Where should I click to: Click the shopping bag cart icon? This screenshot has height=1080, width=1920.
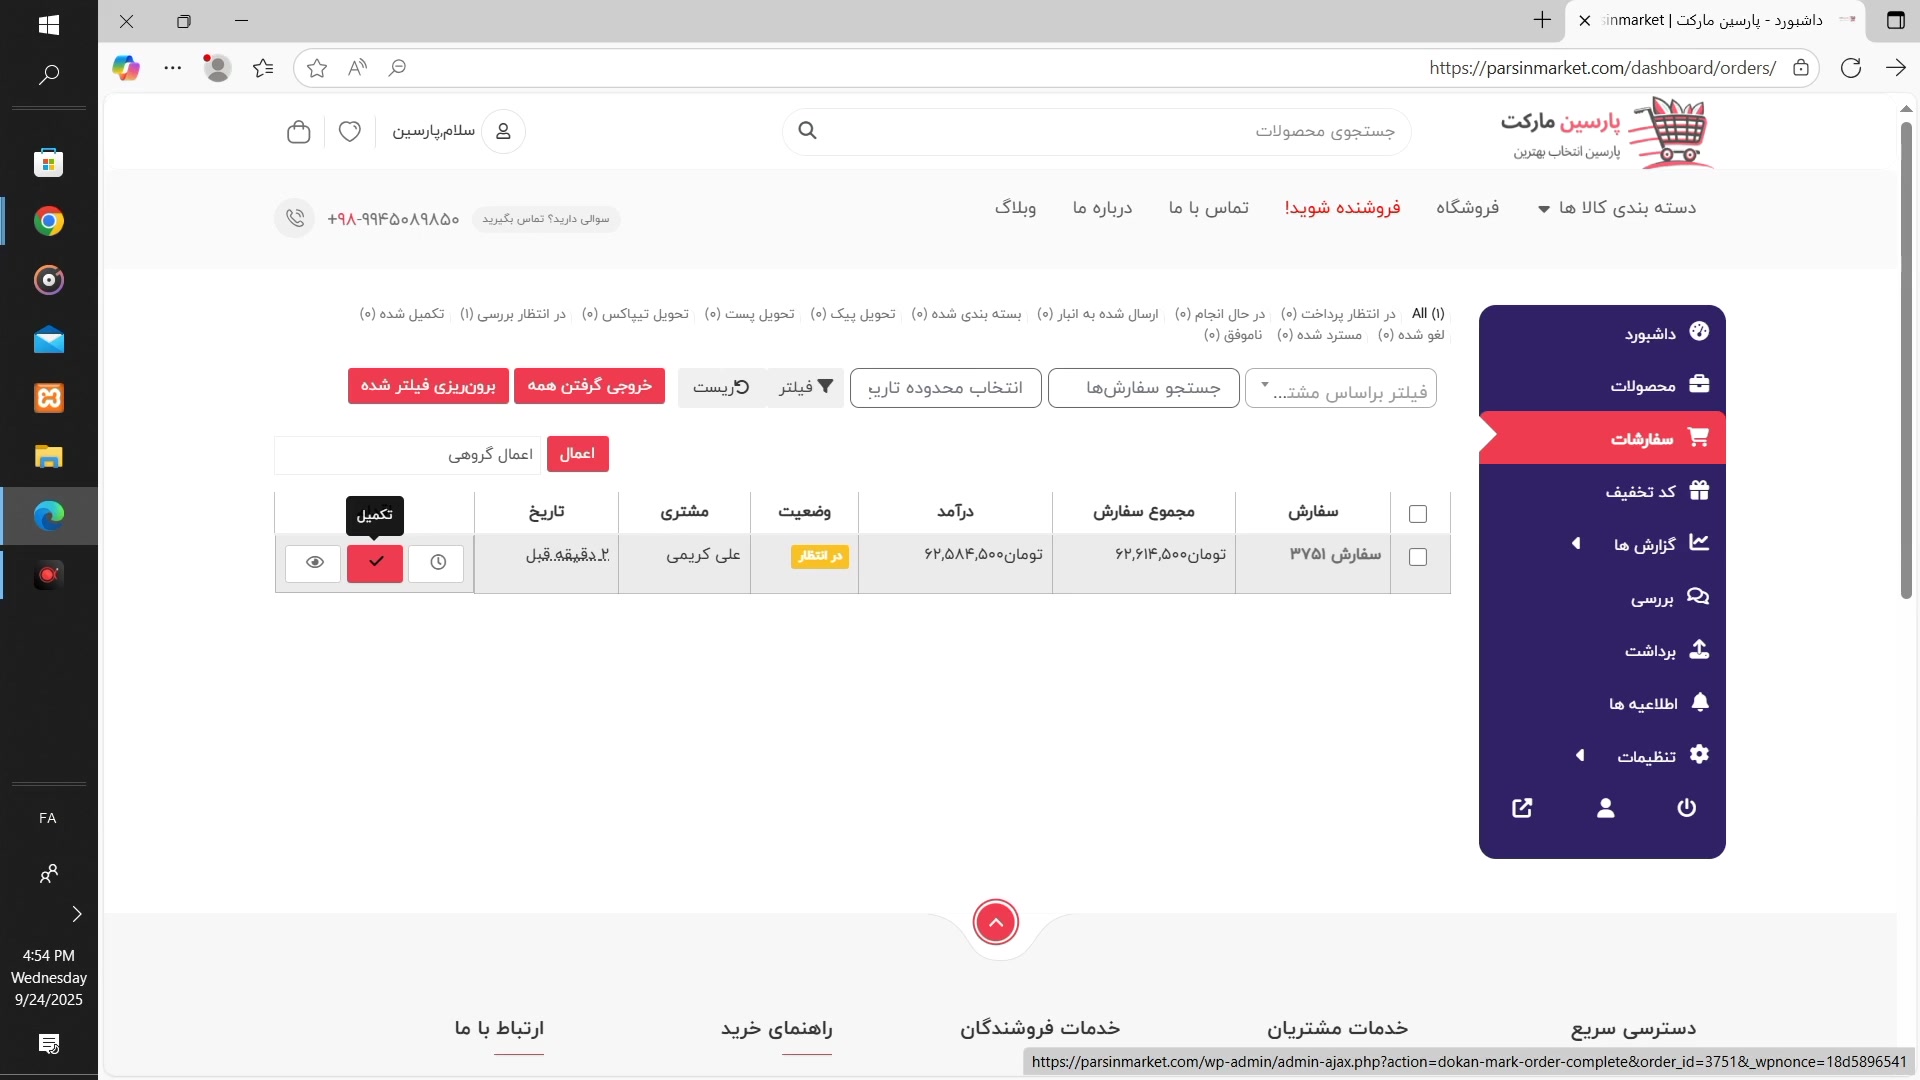(x=298, y=132)
